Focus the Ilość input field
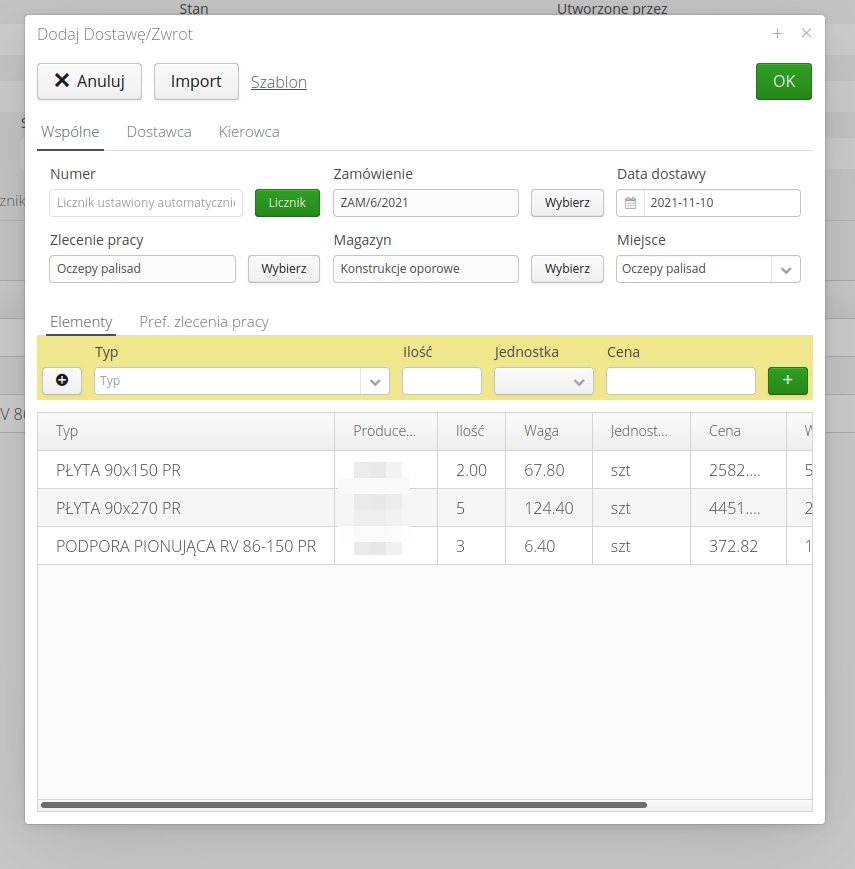This screenshot has width=855, height=869. coord(441,381)
